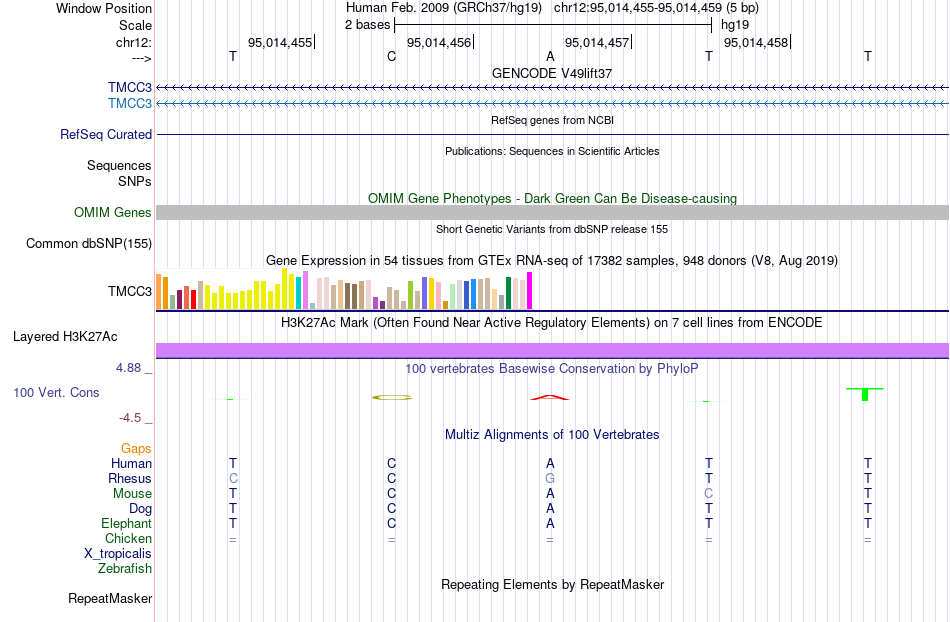Click the tall green T conservation glyph
The image size is (950, 622).
coord(865,394)
